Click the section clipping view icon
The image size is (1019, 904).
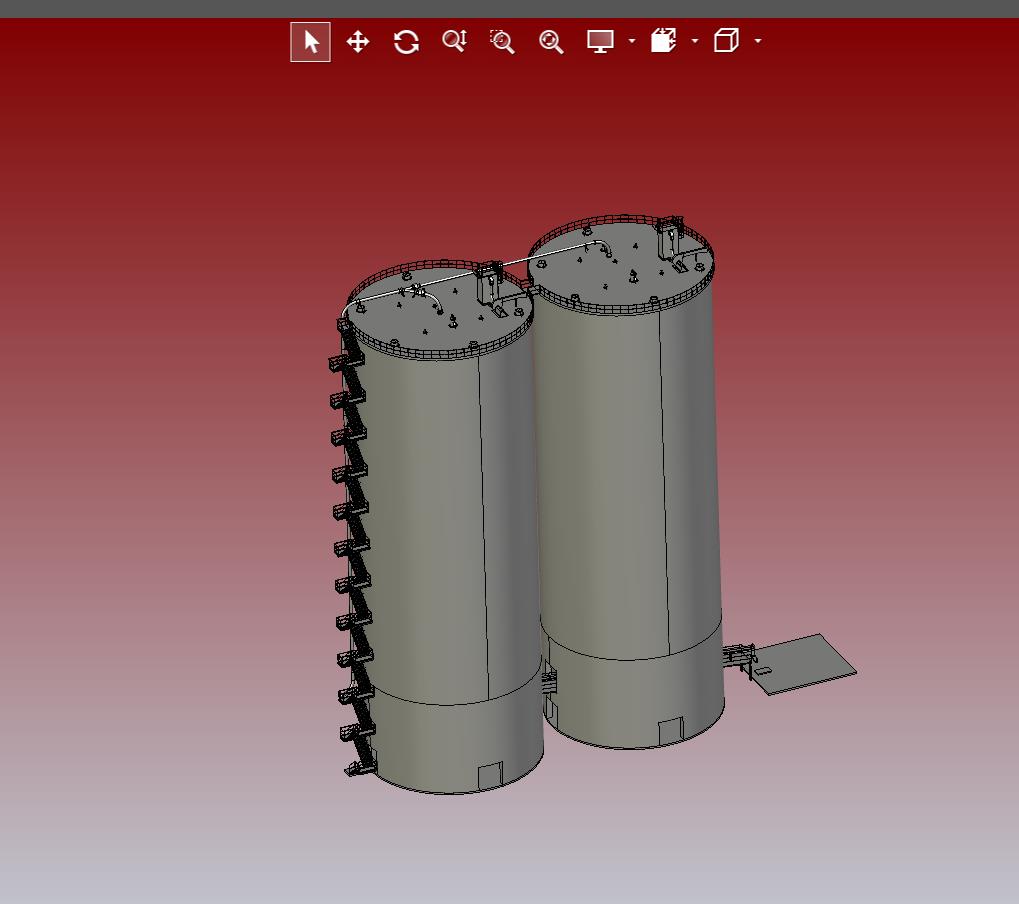click(664, 40)
